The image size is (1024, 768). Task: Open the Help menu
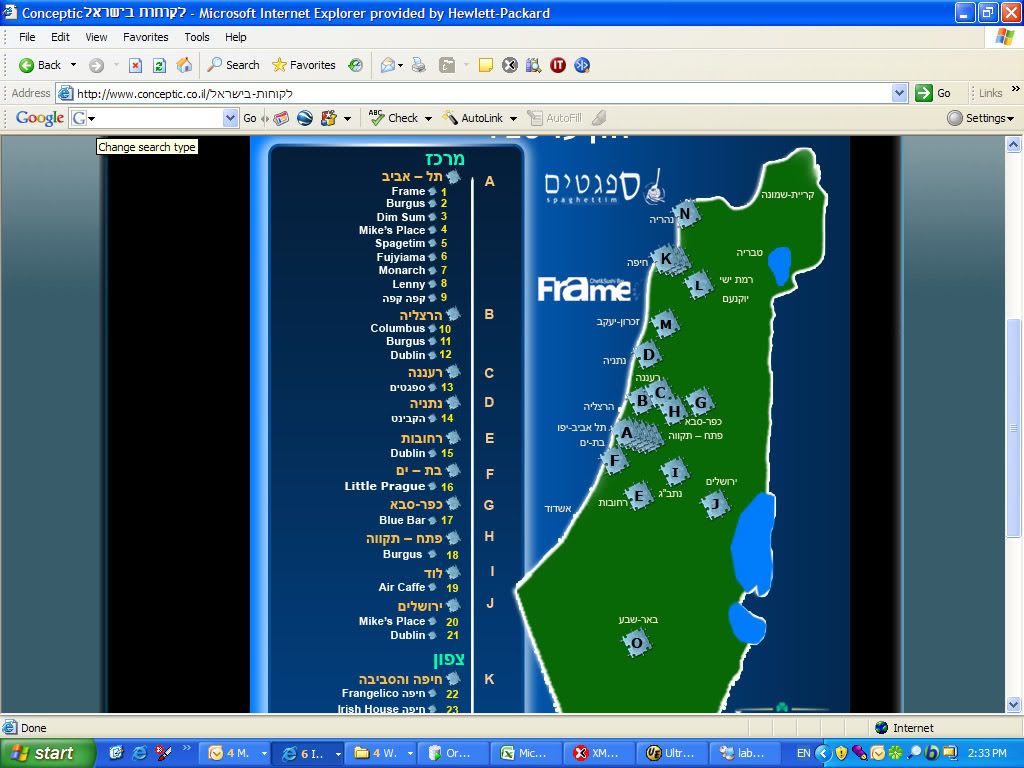(x=236, y=37)
